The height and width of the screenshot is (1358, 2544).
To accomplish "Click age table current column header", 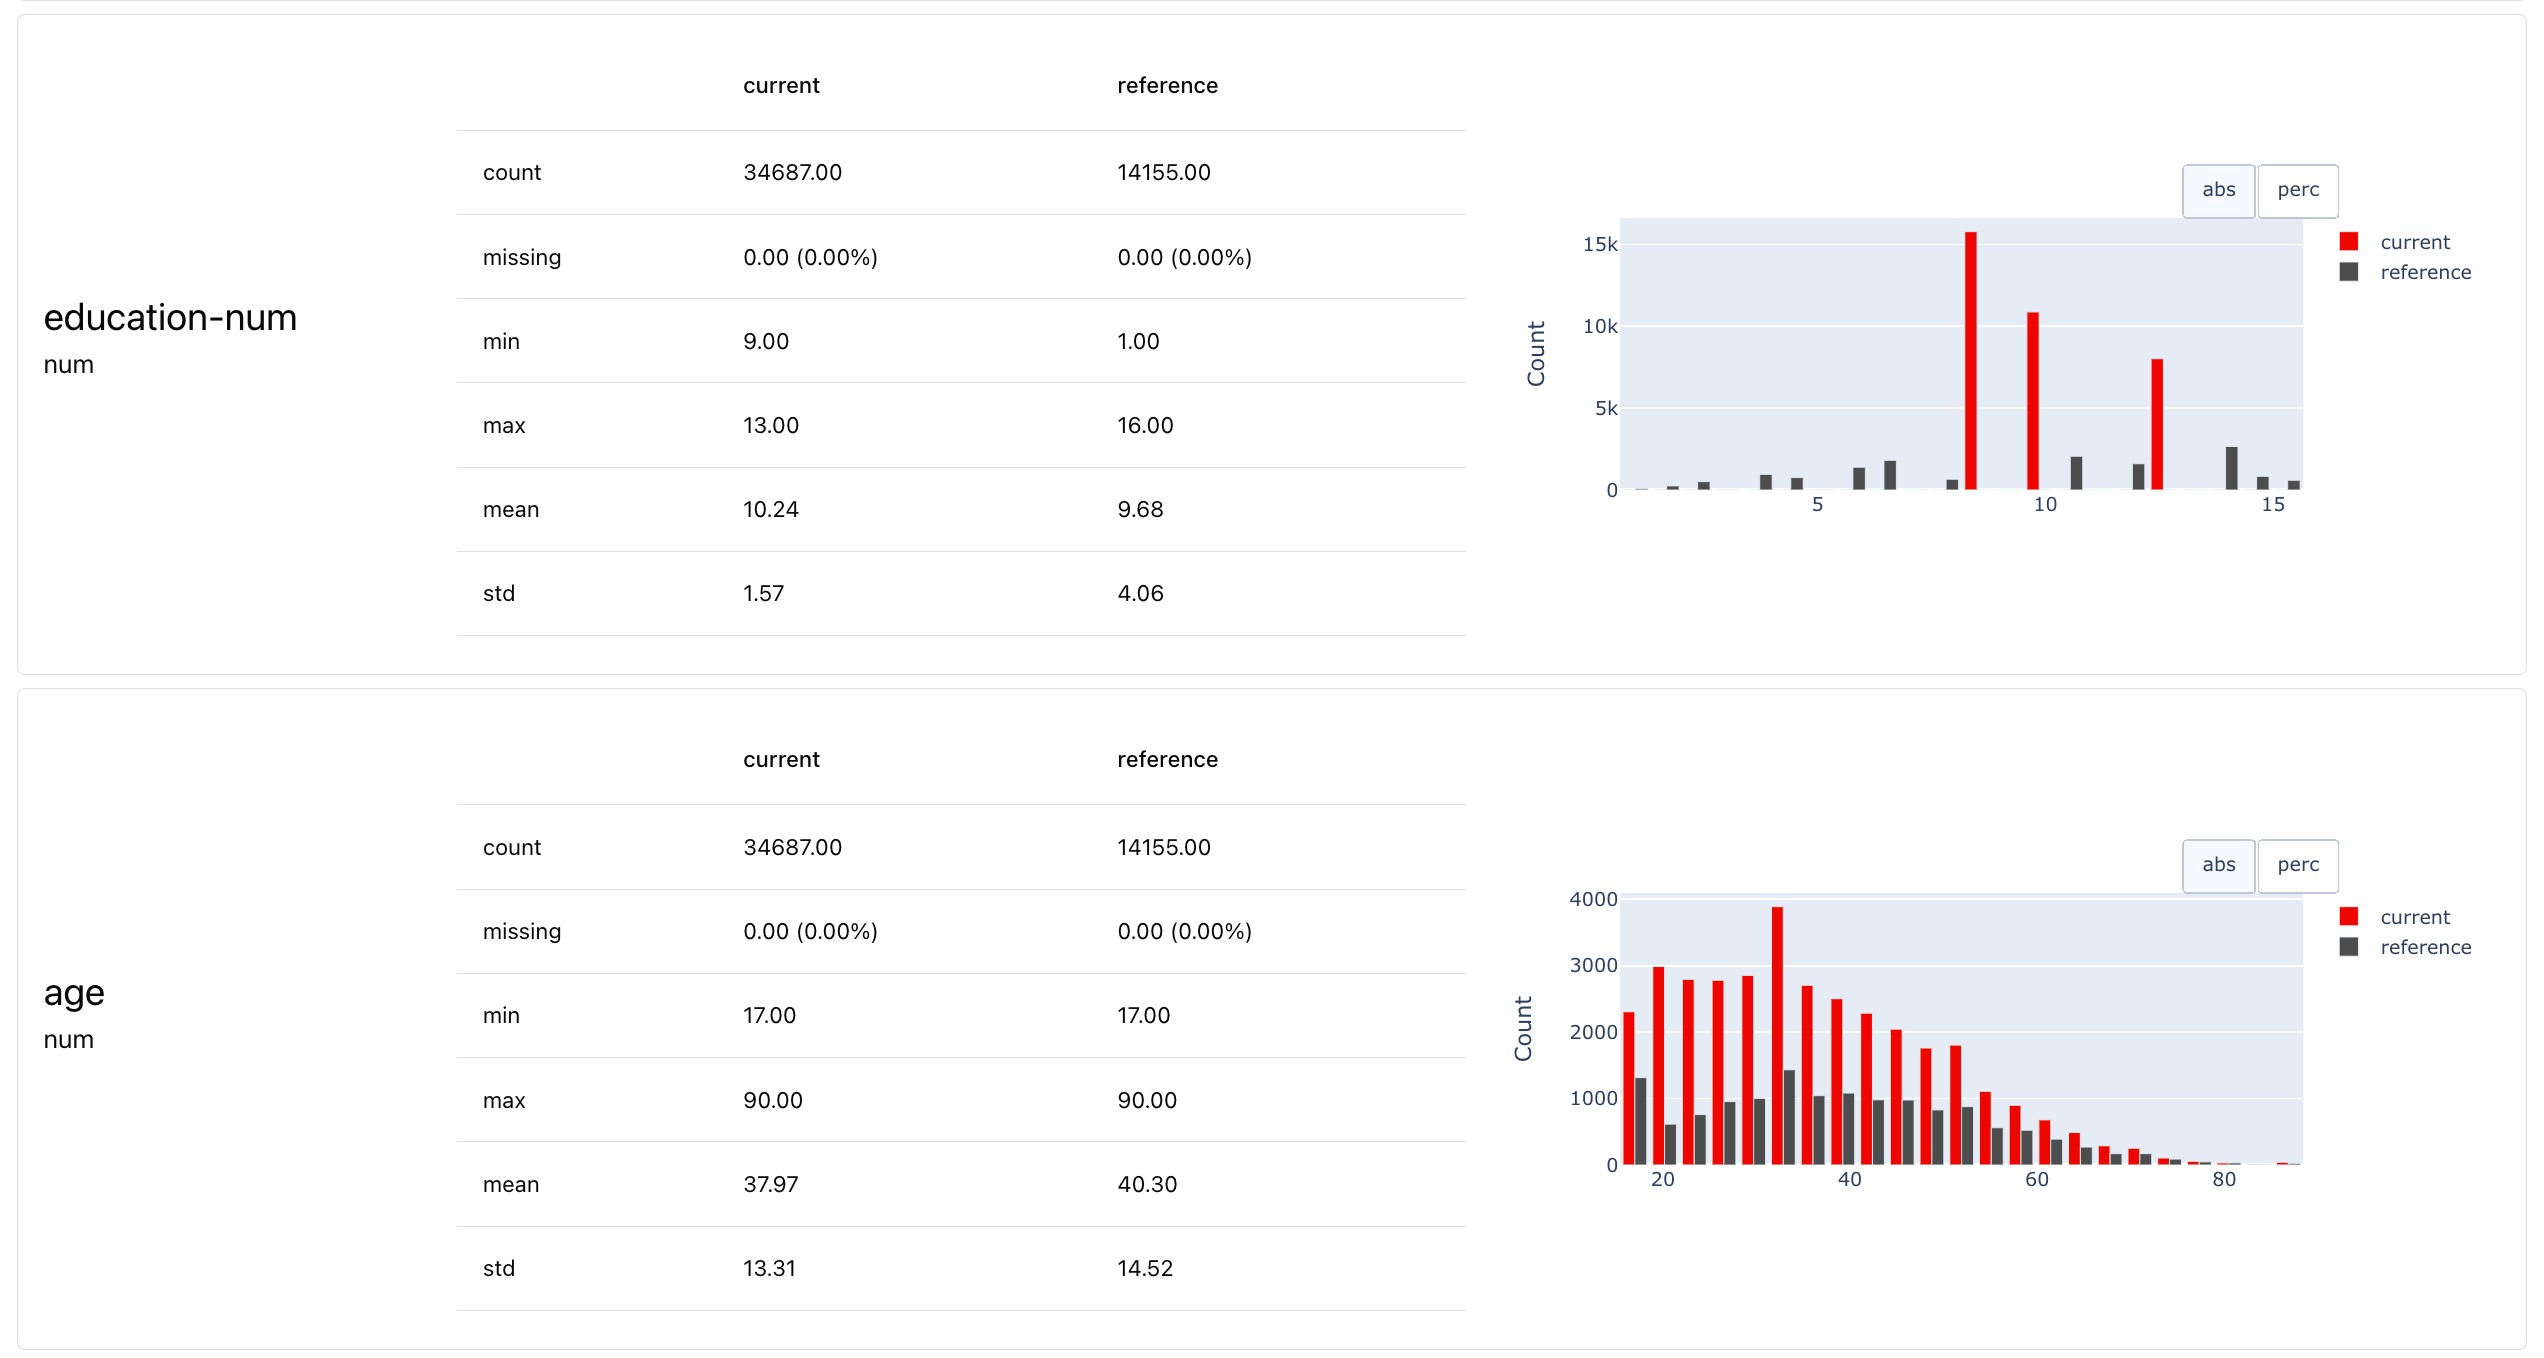I will pyautogui.click(x=780, y=760).
